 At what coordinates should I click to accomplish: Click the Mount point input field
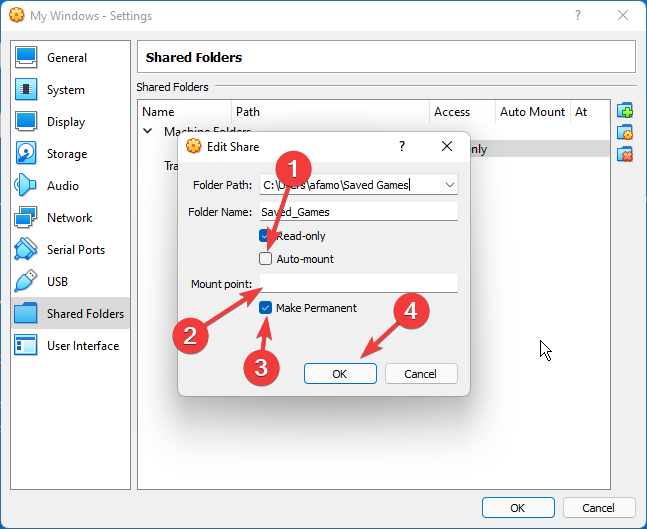[359, 283]
